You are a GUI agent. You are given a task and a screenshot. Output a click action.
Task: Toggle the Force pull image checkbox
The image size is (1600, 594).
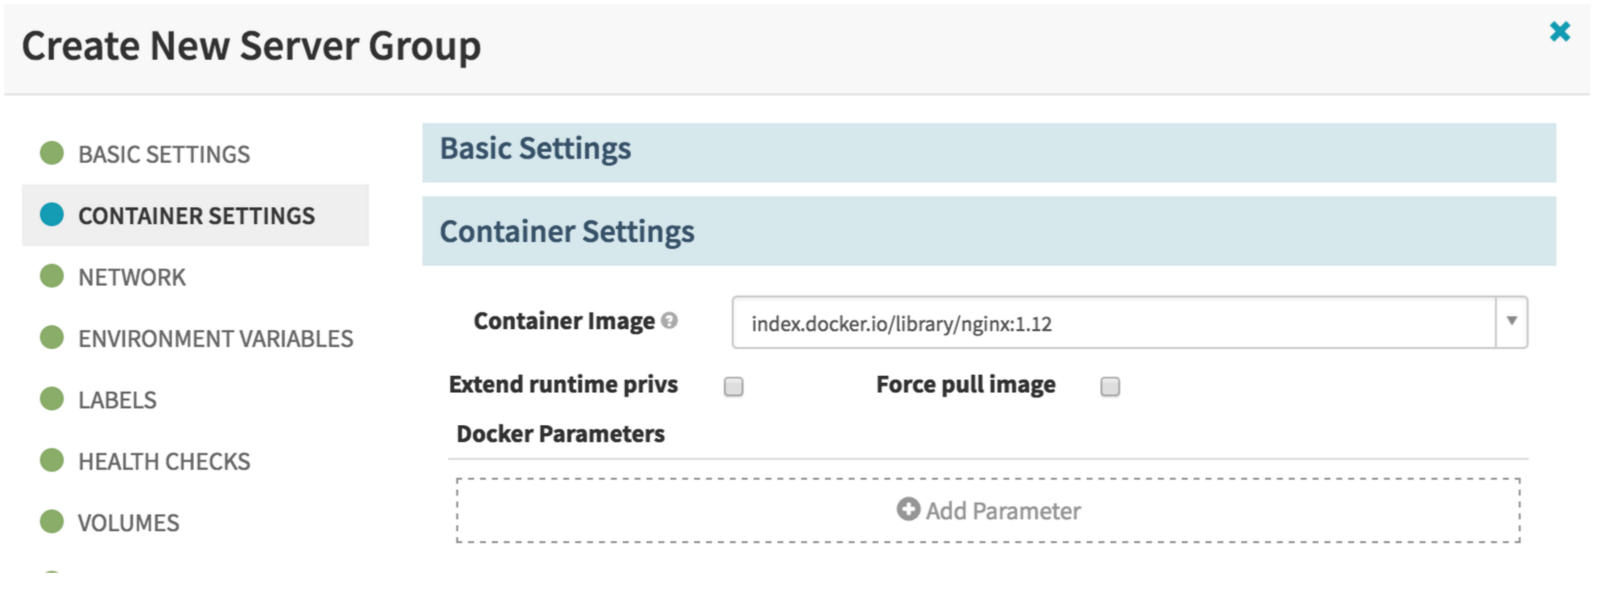pyautogui.click(x=1110, y=387)
